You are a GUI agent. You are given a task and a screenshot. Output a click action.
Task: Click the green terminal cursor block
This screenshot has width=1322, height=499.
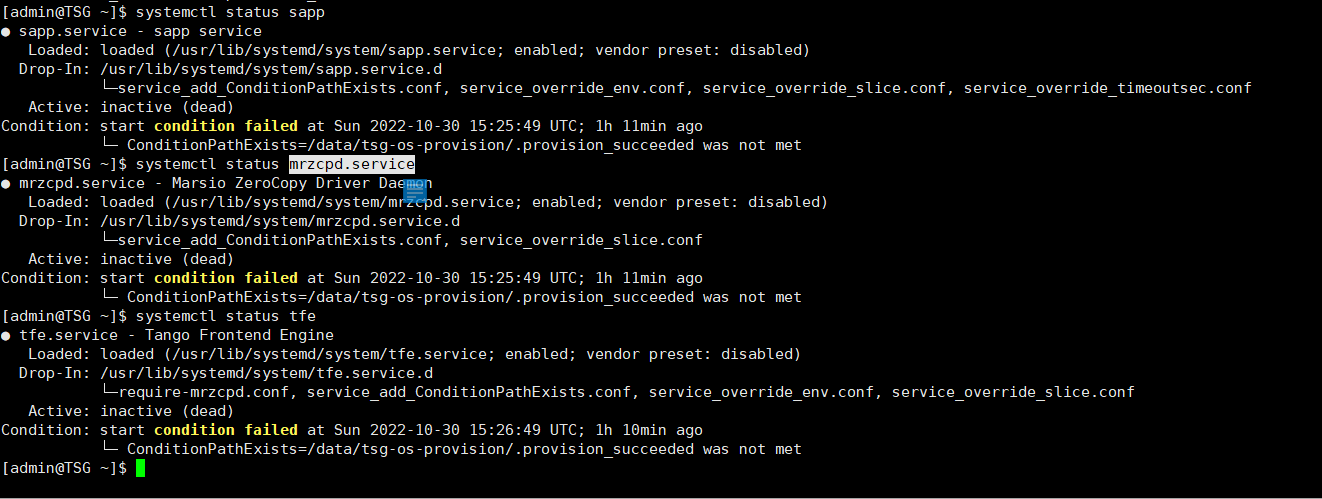tap(141, 468)
